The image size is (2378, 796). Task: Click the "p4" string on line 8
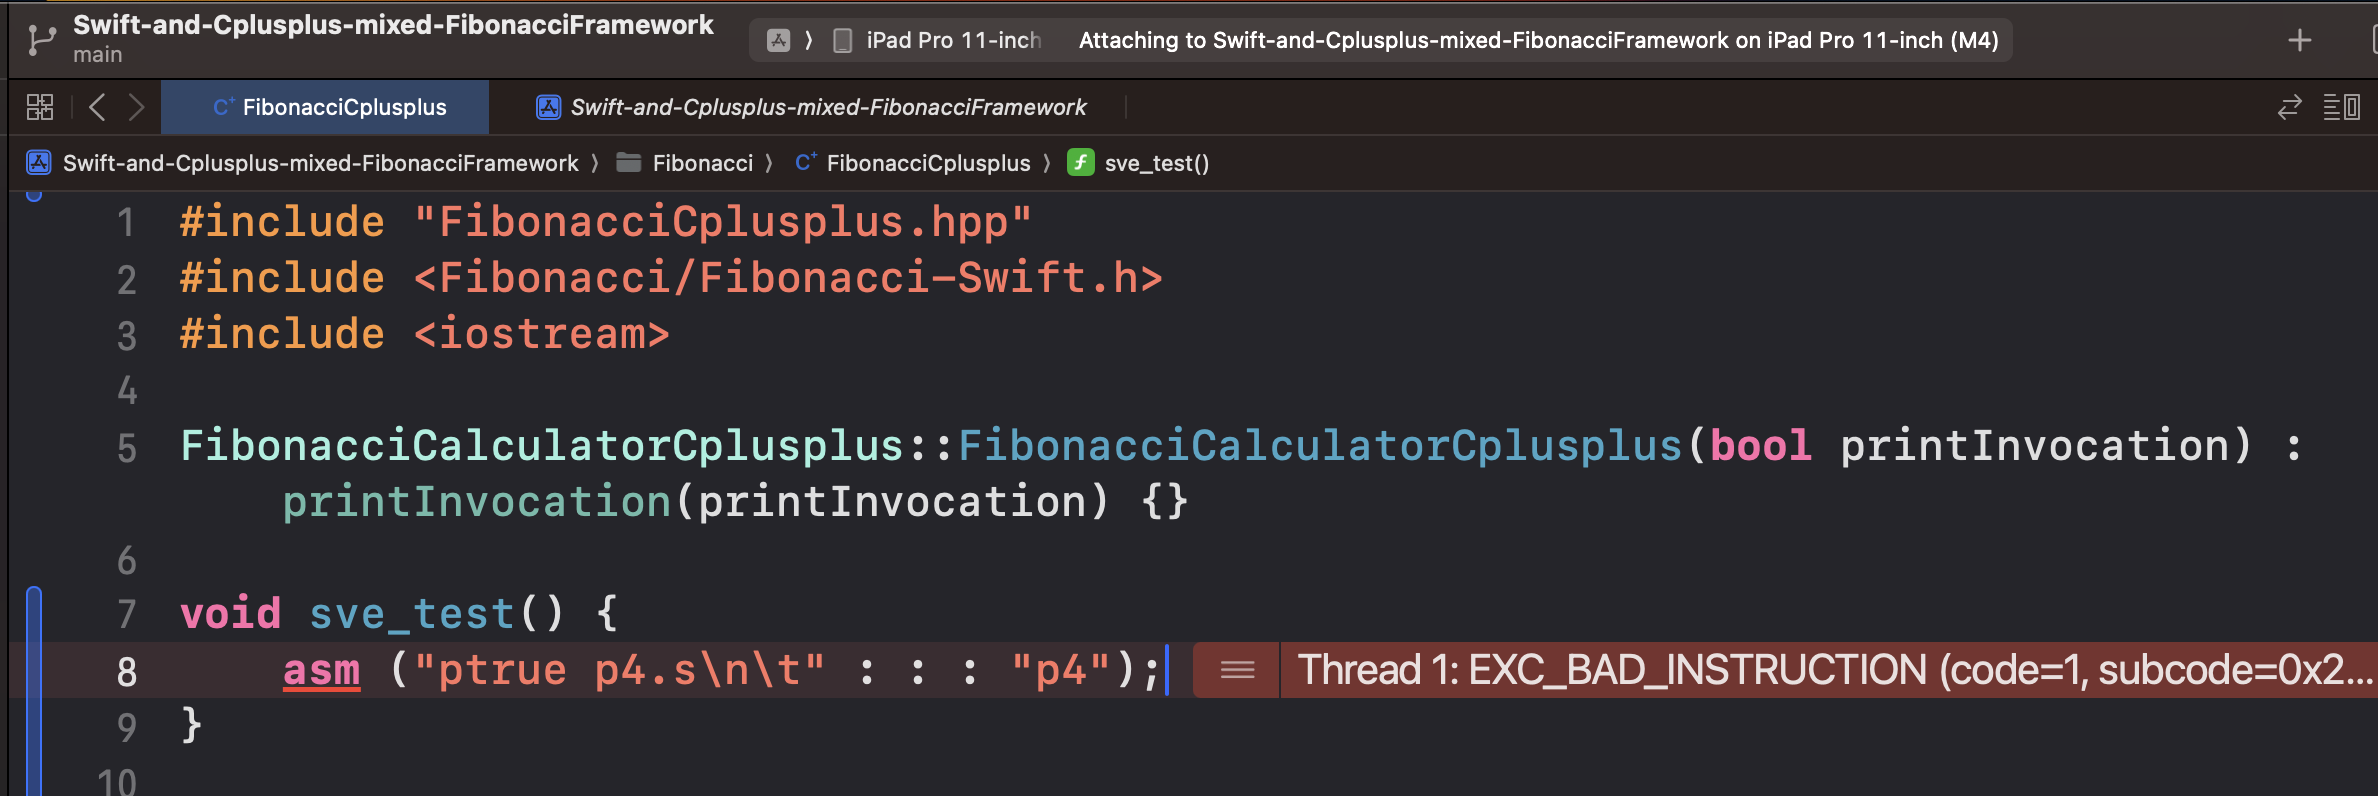(x=1060, y=670)
